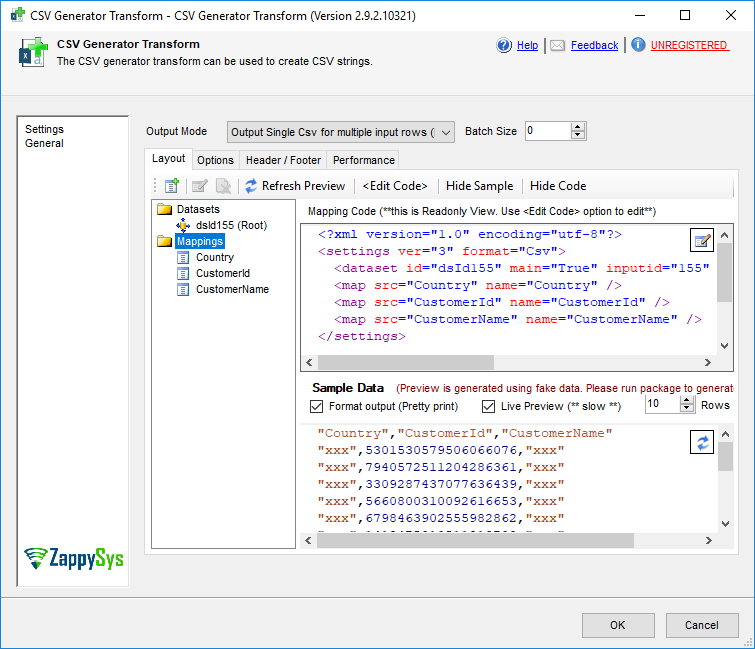Toggle Format output (Pretty print) checkbox
This screenshot has width=755, height=649.
click(x=316, y=406)
